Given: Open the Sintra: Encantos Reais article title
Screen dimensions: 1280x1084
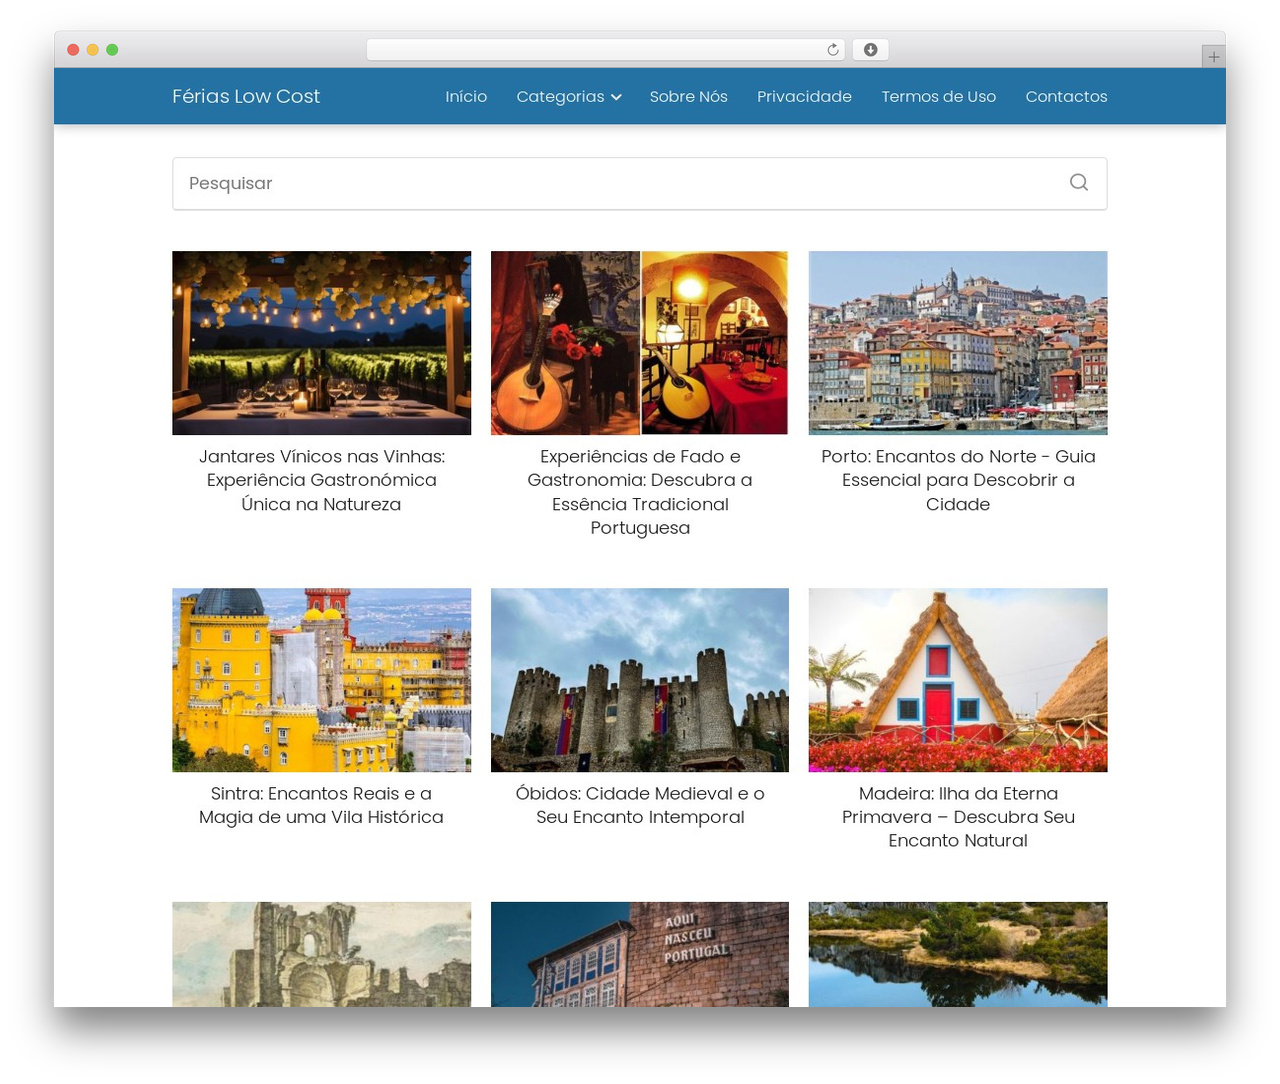Looking at the screenshot, I should click(x=321, y=805).
